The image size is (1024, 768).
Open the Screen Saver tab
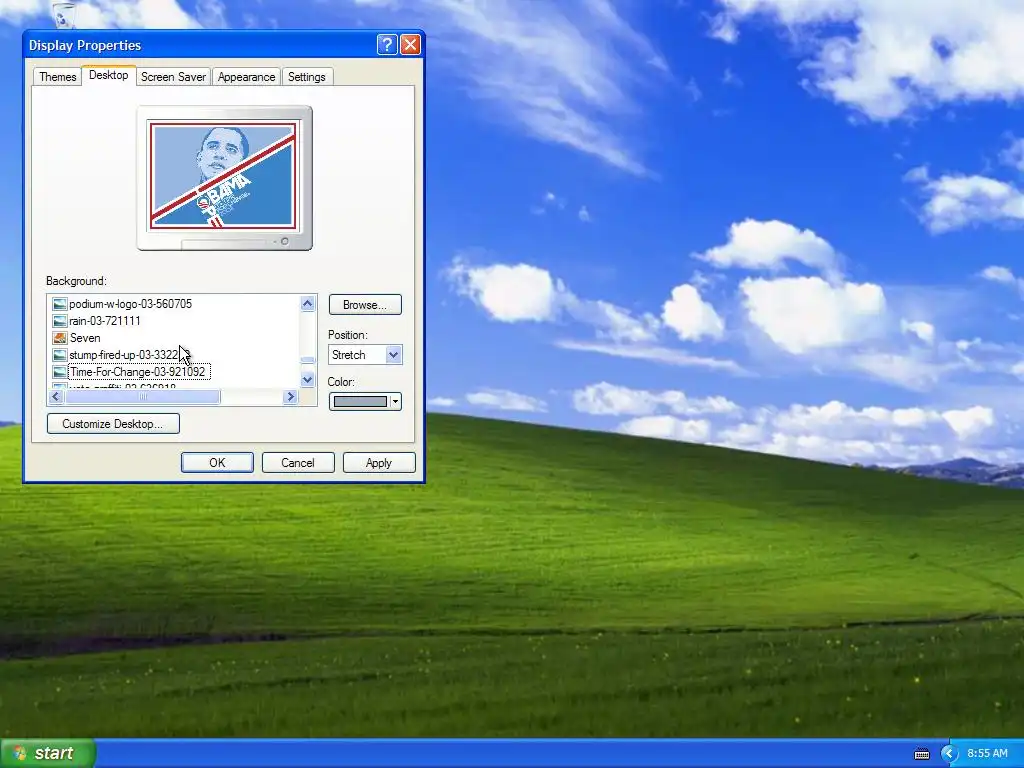coord(173,76)
